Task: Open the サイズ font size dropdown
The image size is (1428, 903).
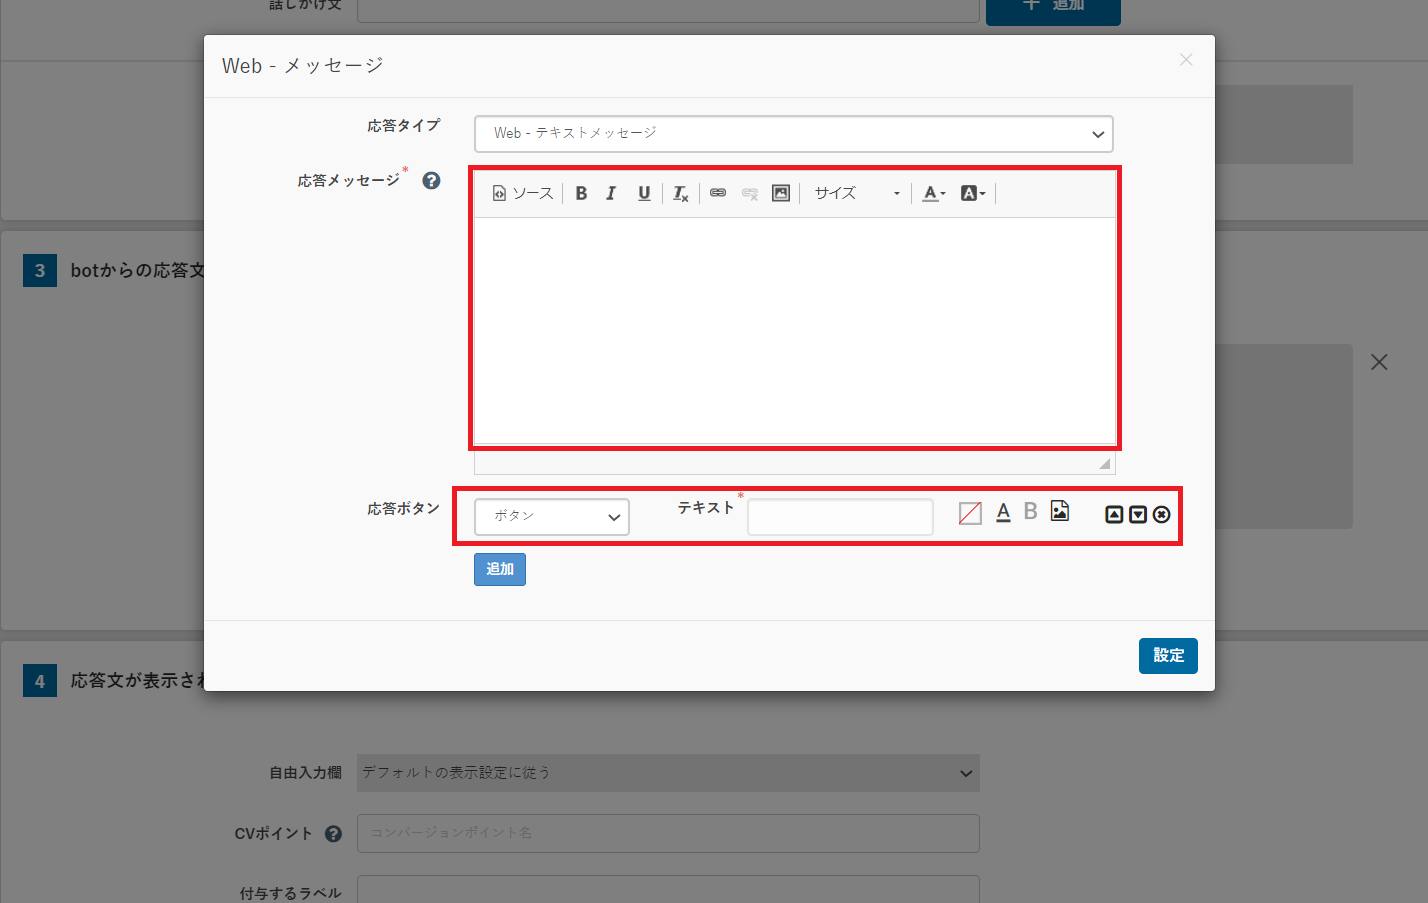Action: click(x=856, y=193)
